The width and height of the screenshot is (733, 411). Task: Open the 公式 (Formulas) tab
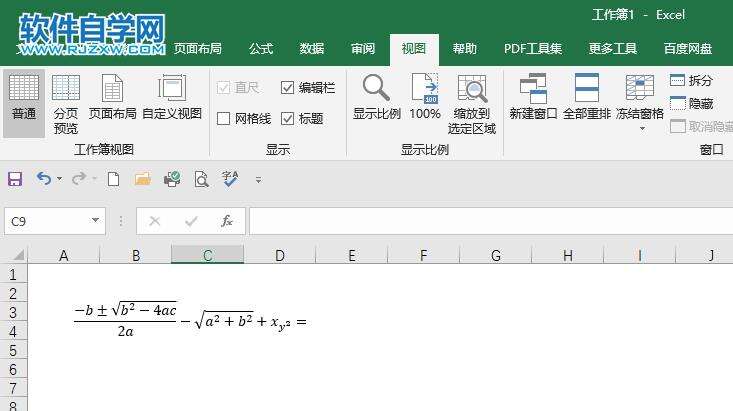[x=261, y=49]
